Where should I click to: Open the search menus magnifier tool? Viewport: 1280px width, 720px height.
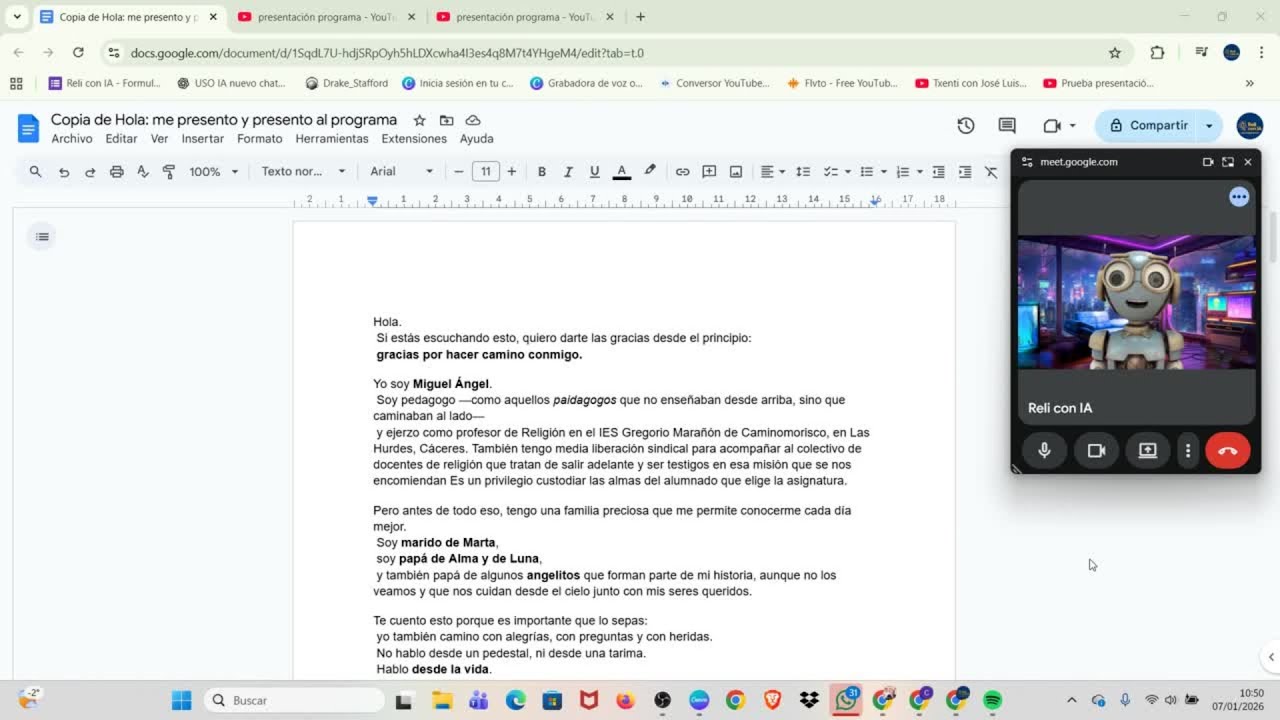[x=35, y=172]
